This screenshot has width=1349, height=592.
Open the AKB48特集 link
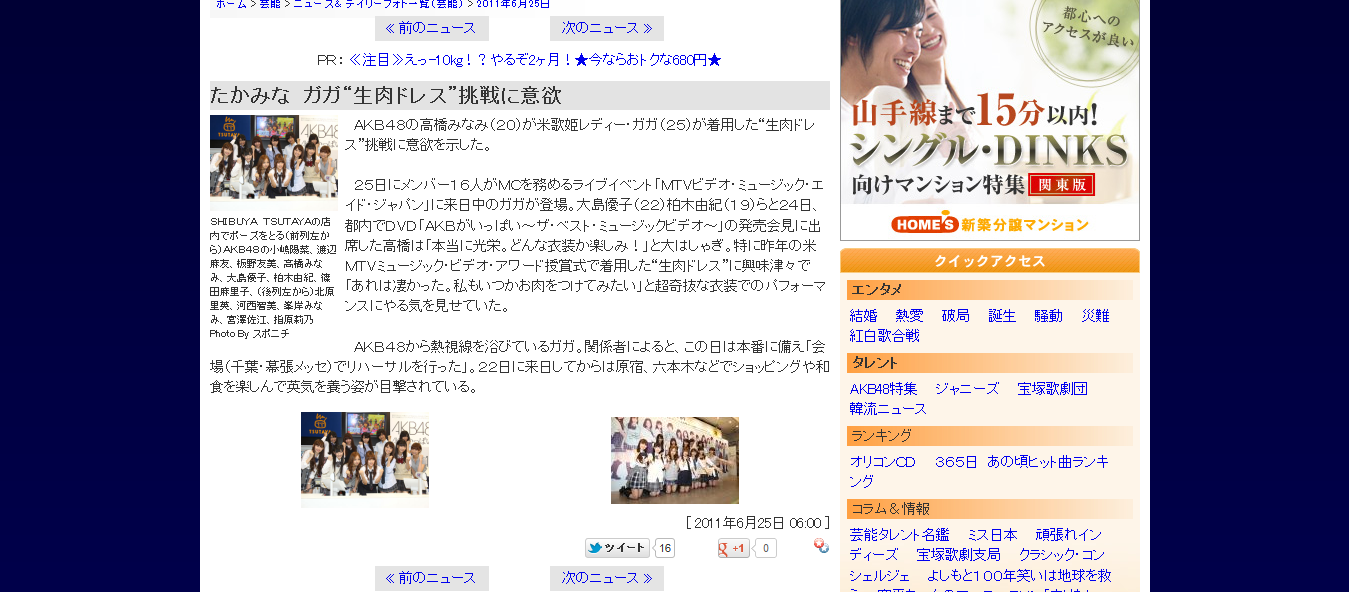884,389
